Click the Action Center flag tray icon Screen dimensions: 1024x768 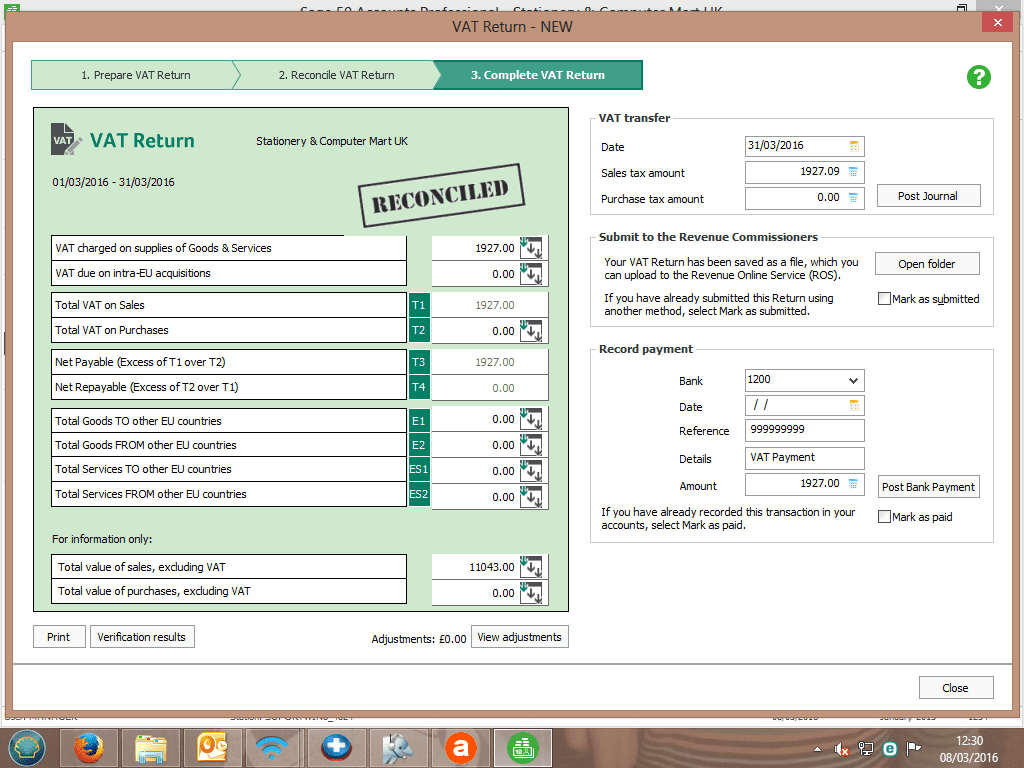914,748
